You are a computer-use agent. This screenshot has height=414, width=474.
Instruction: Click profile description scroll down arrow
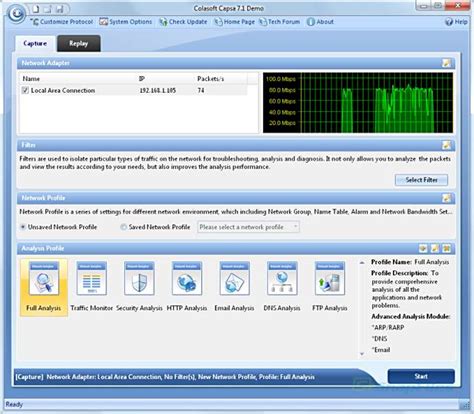coord(362,354)
